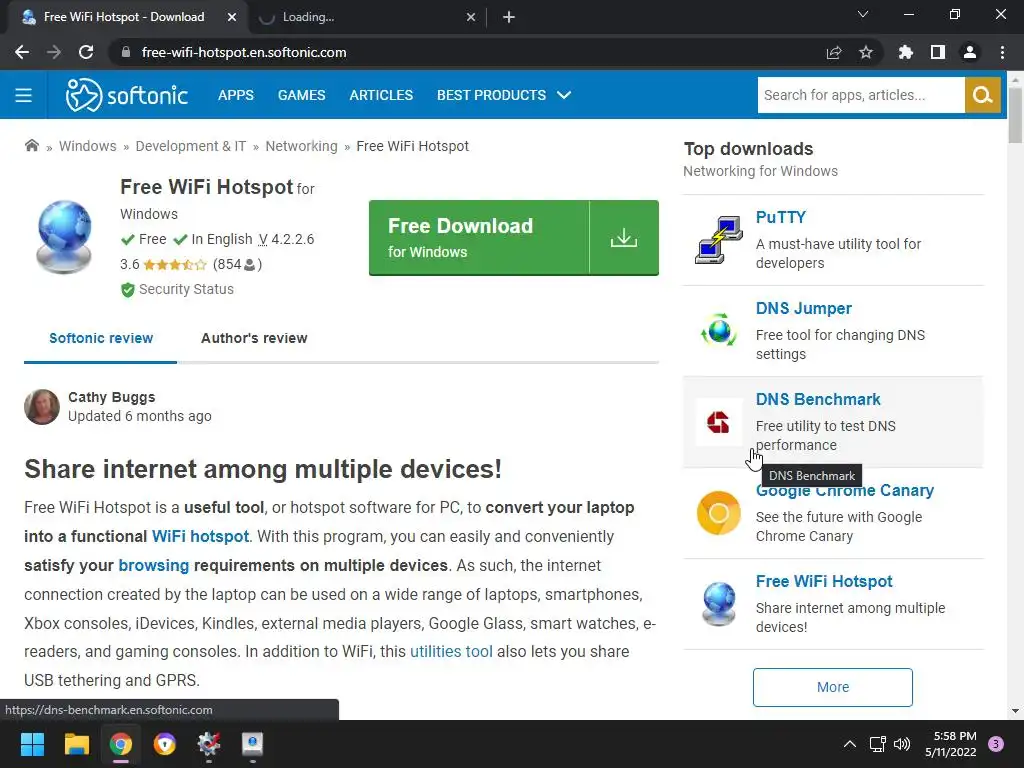Click the tab search chevron in title bar

863,14
